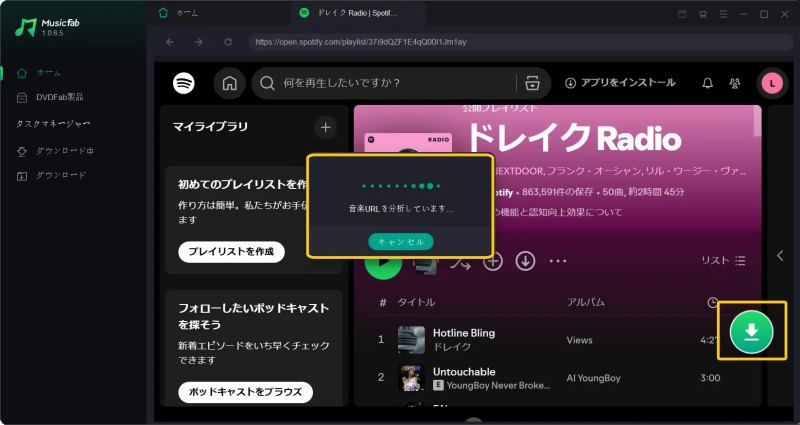The width and height of the screenshot is (800, 425).
Task: Click the magnifier search icon
Action: coord(267,83)
